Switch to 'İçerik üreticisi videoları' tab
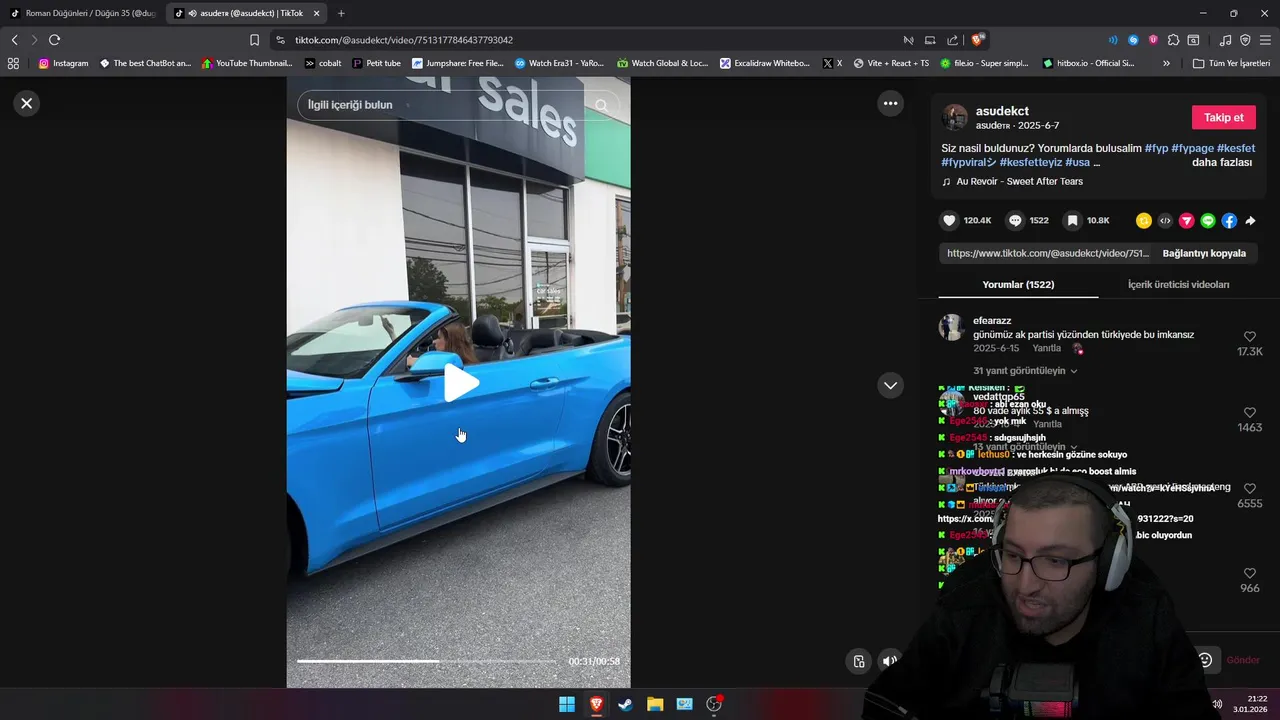This screenshot has width=1280, height=720. tap(1178, 284)
